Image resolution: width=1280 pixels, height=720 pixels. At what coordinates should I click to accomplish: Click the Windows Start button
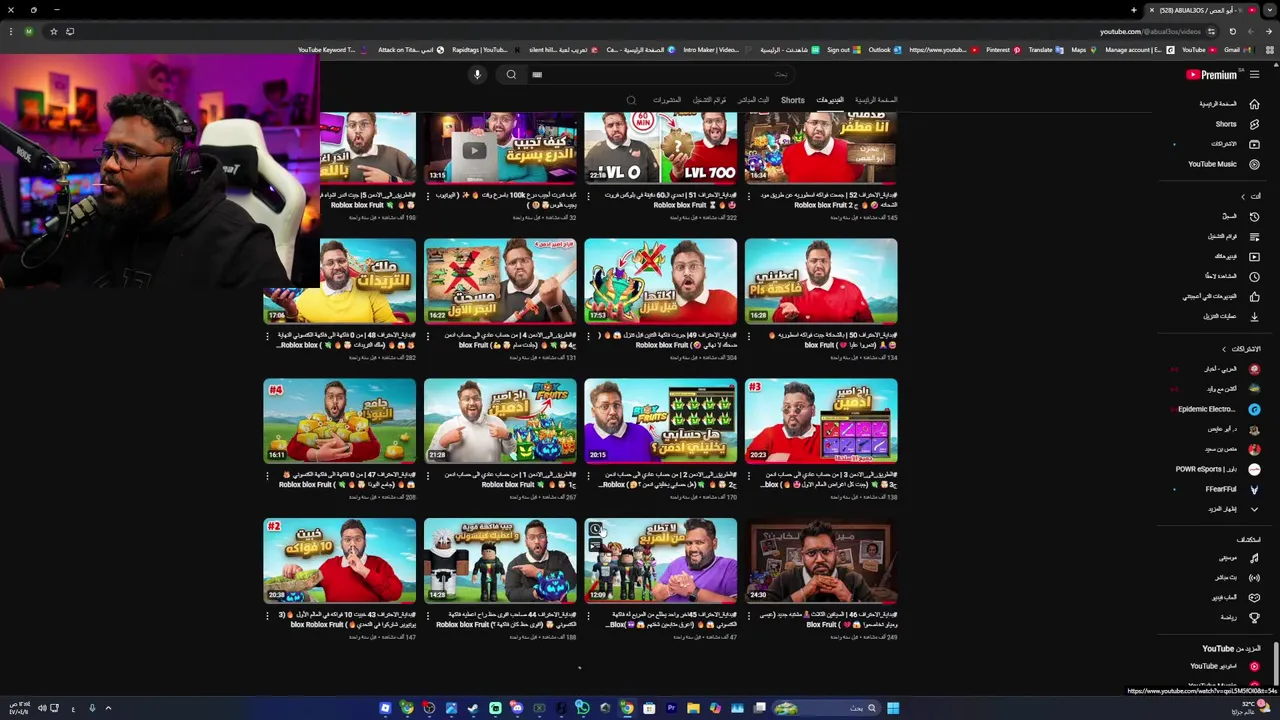pos(893,708)
